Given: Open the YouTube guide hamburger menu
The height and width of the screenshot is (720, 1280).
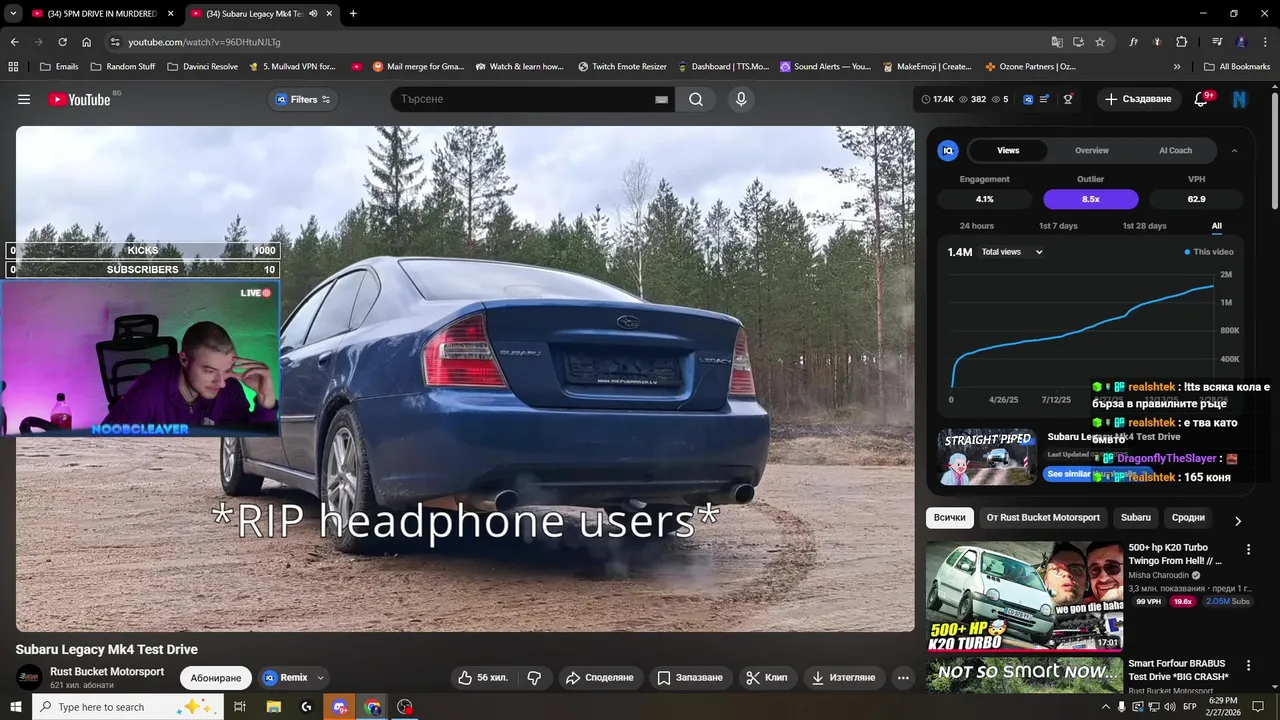Looking at the screenshot, I should click(24, 99).
